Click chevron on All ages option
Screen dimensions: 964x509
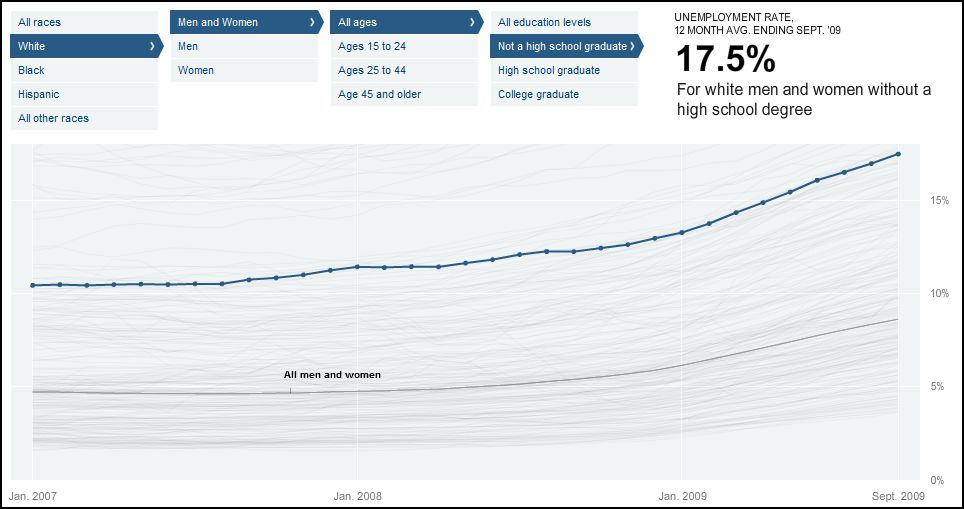point(471,22)
